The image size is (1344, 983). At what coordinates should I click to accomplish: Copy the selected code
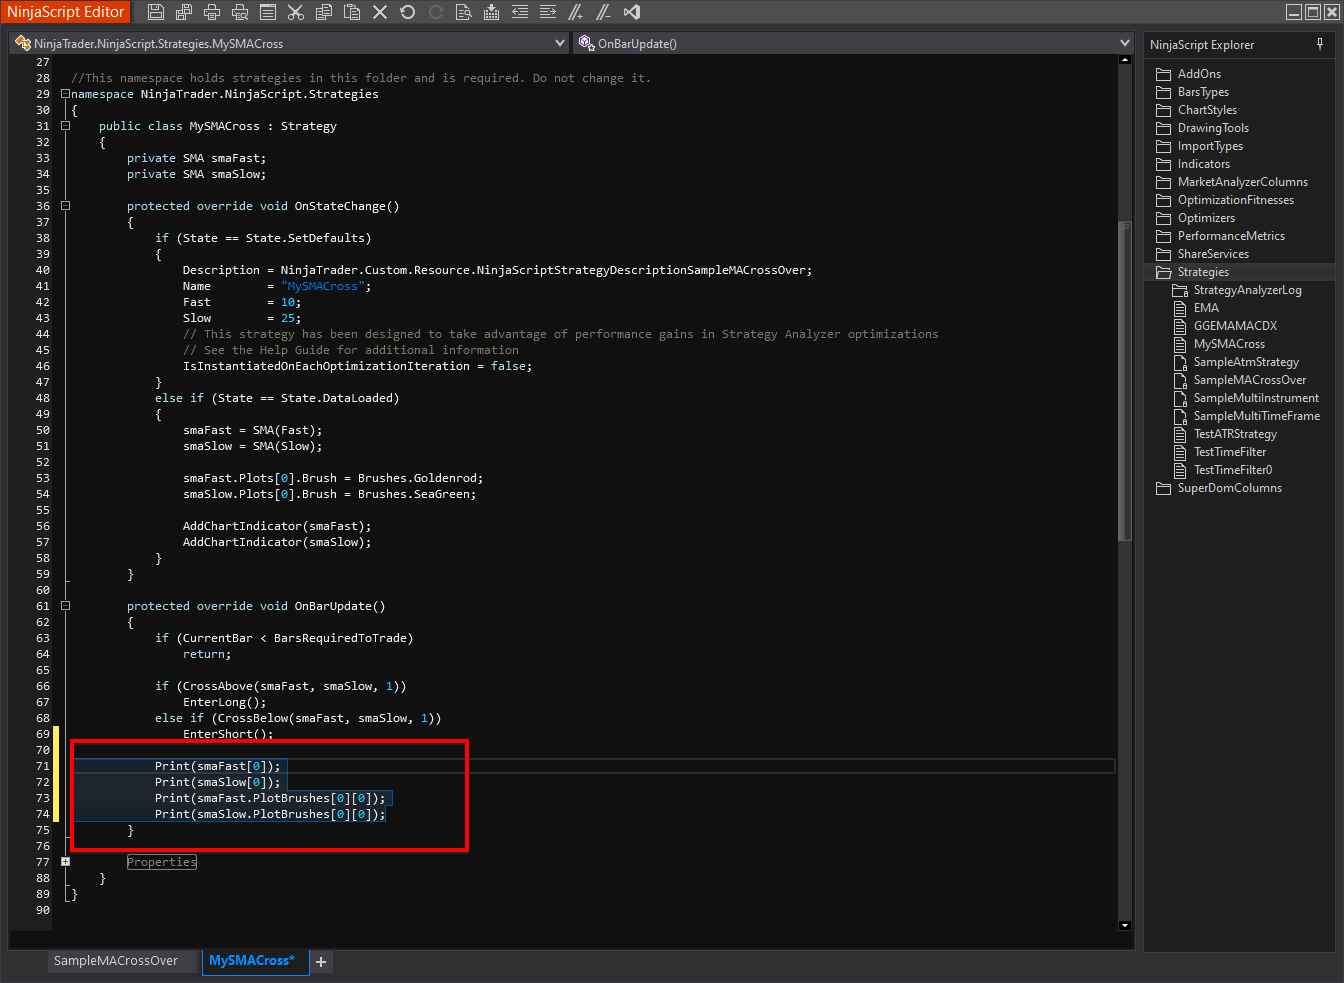click(x=323, y=12)
